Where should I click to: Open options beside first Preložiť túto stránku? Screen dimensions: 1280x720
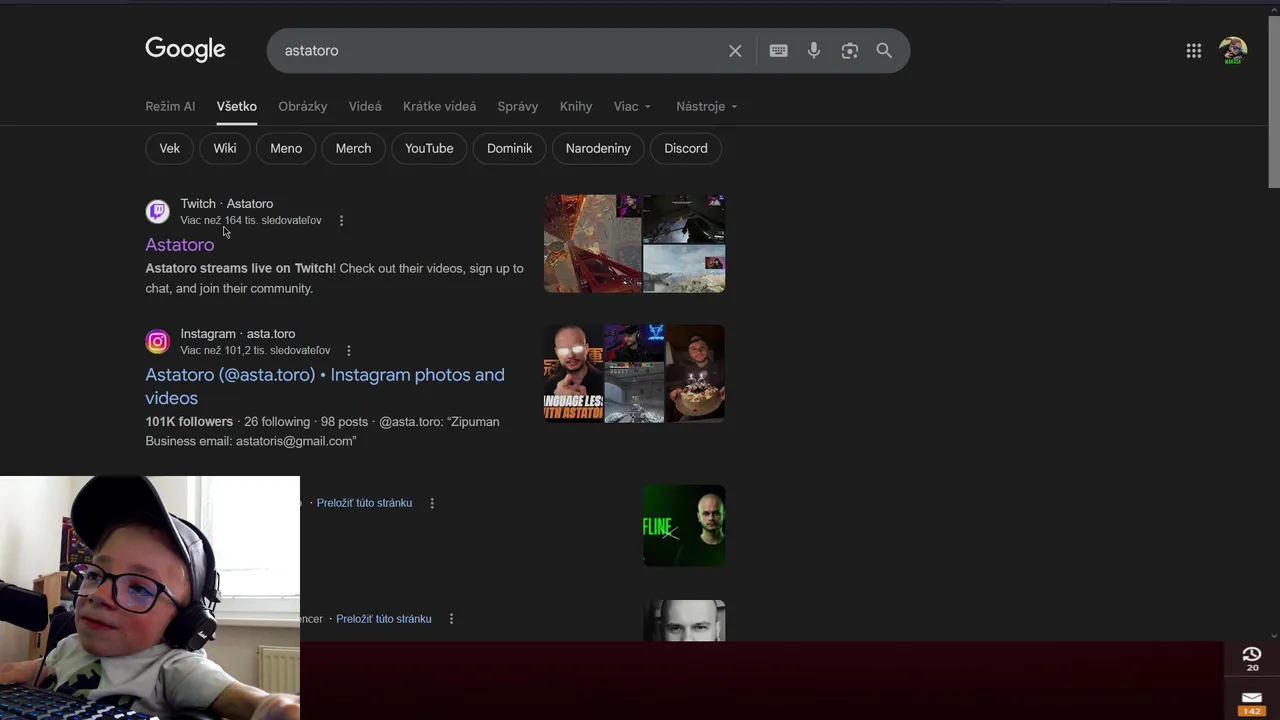[x=432, y=503]
